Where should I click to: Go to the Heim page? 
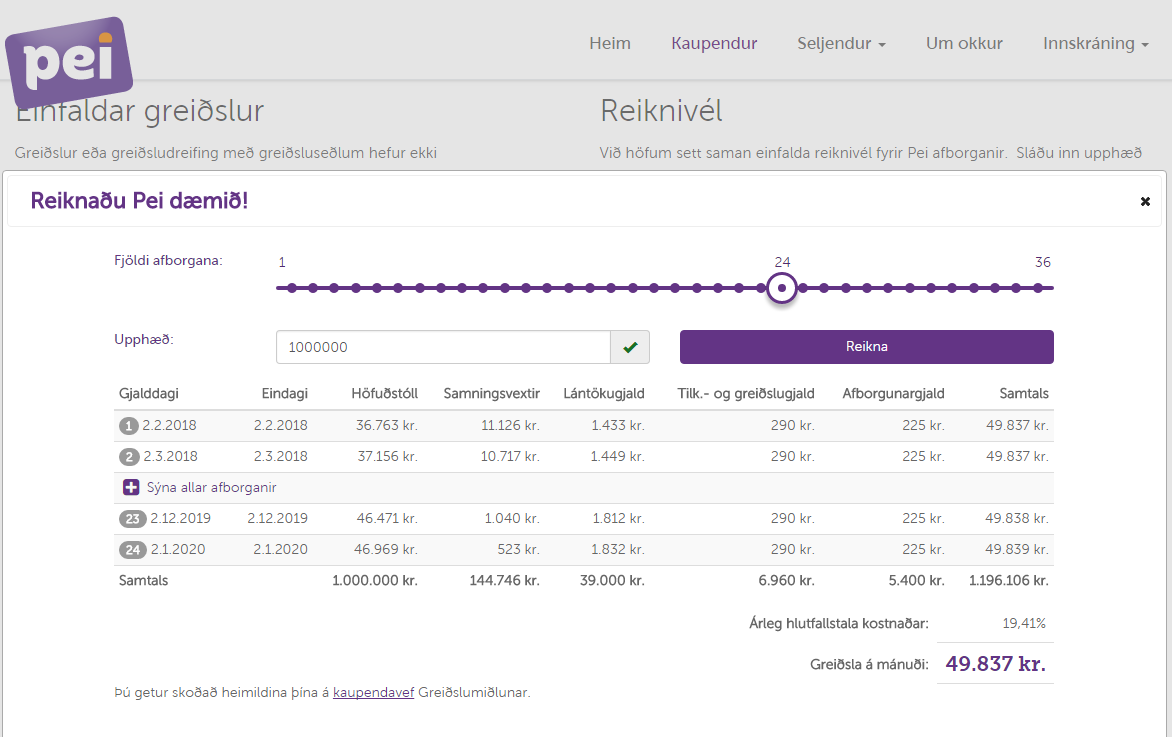(x=609, y=43)
